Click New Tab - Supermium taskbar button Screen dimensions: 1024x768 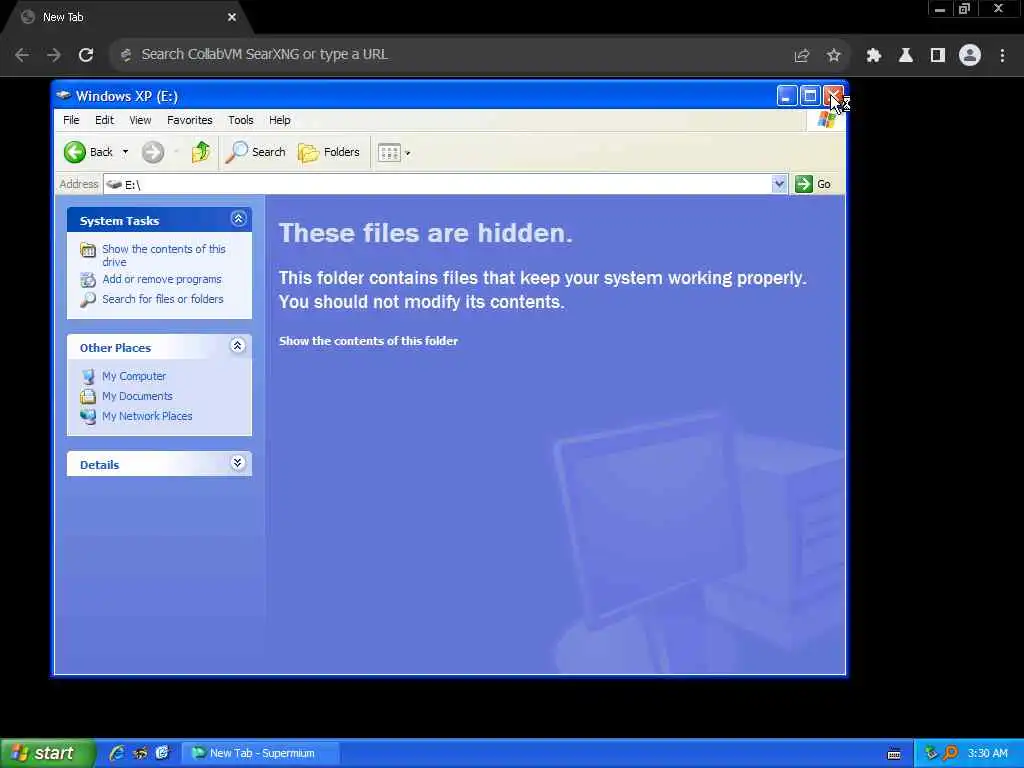coord(260,753)
